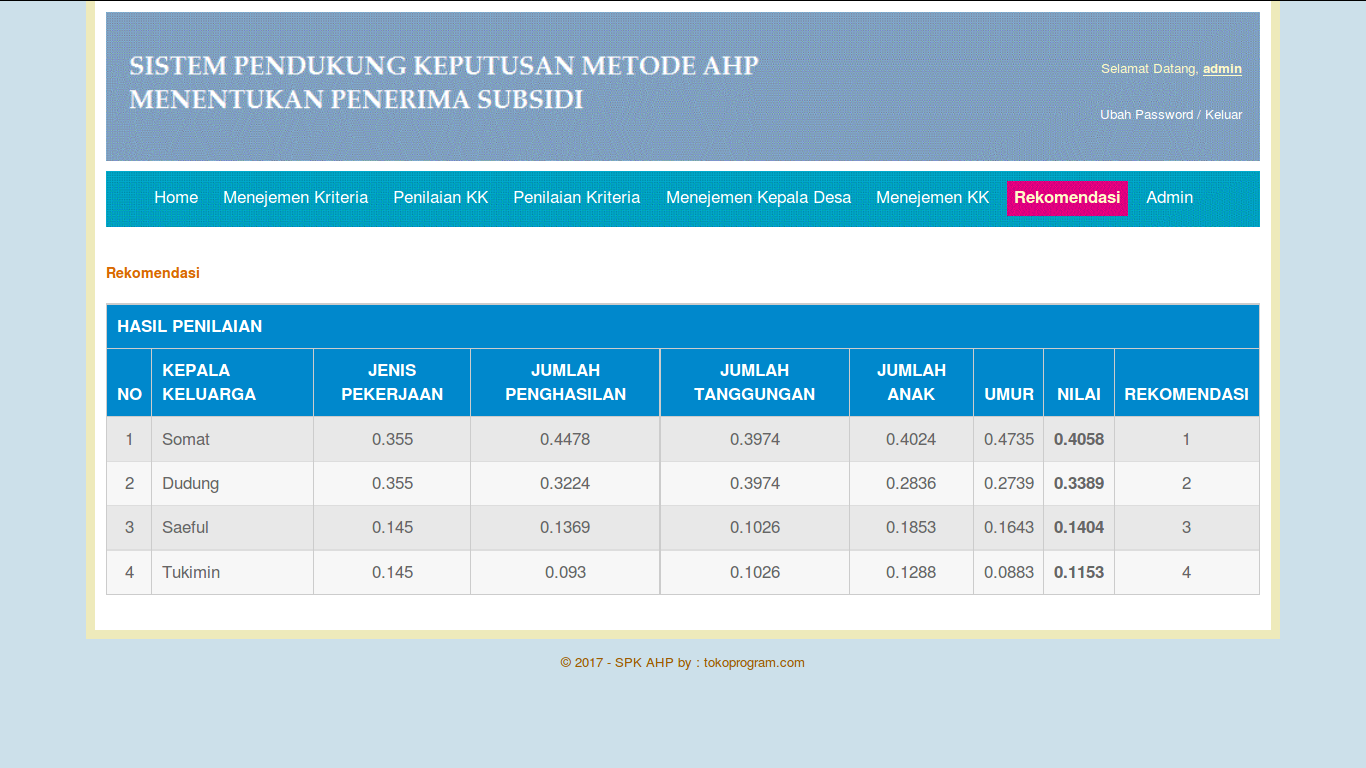
Task: Open Menejemen Kepala Desa page
Action: click(x=758, y=198)
